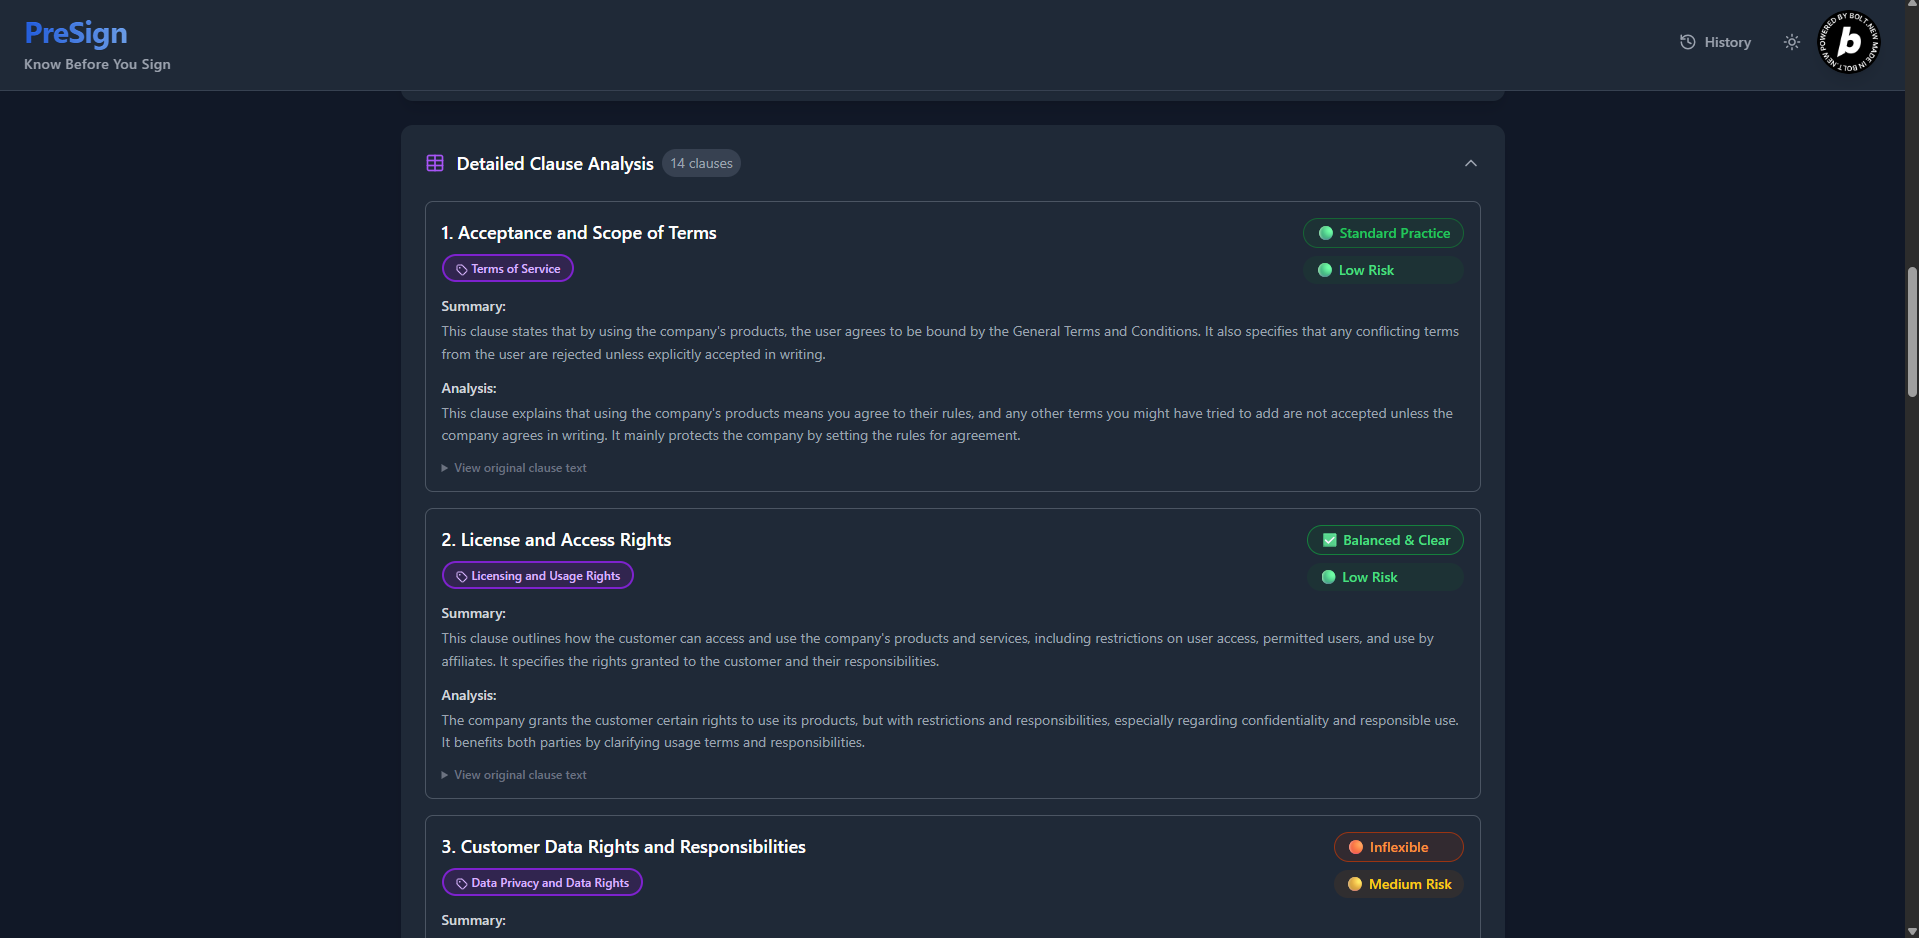This screenshot has height=938, width=1919.
Task: Click the tag icon in Data Privacy tag
Action: [x=462, y=883]
